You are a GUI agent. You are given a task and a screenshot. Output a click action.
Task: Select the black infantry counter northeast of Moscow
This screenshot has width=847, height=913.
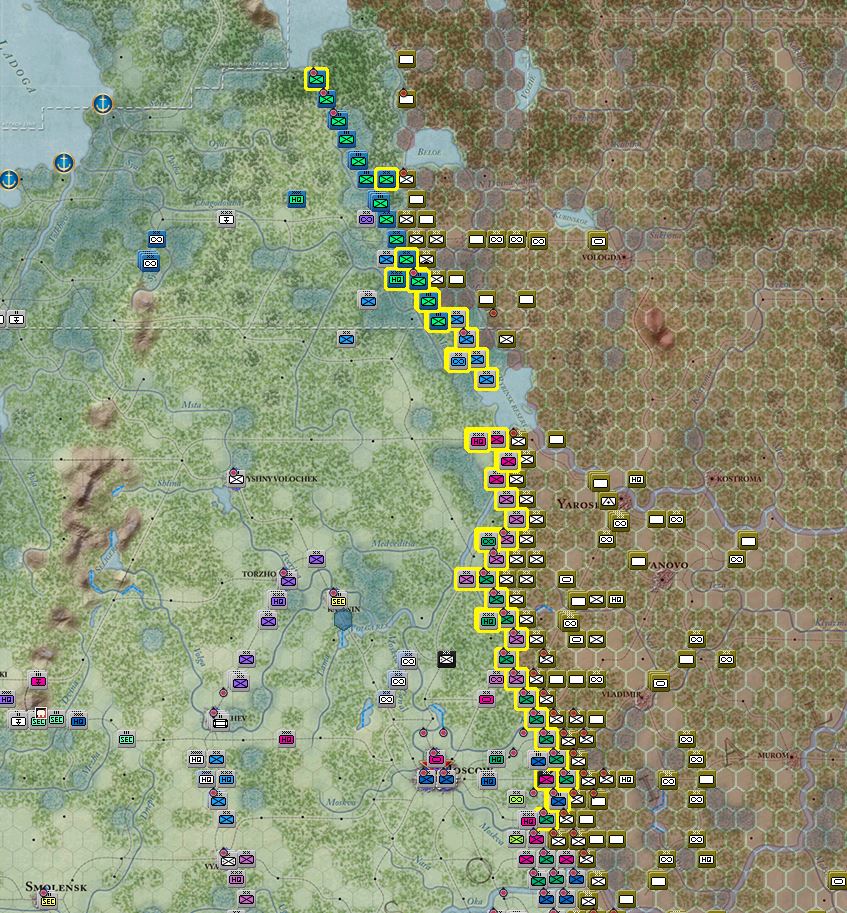coord(446,659)
